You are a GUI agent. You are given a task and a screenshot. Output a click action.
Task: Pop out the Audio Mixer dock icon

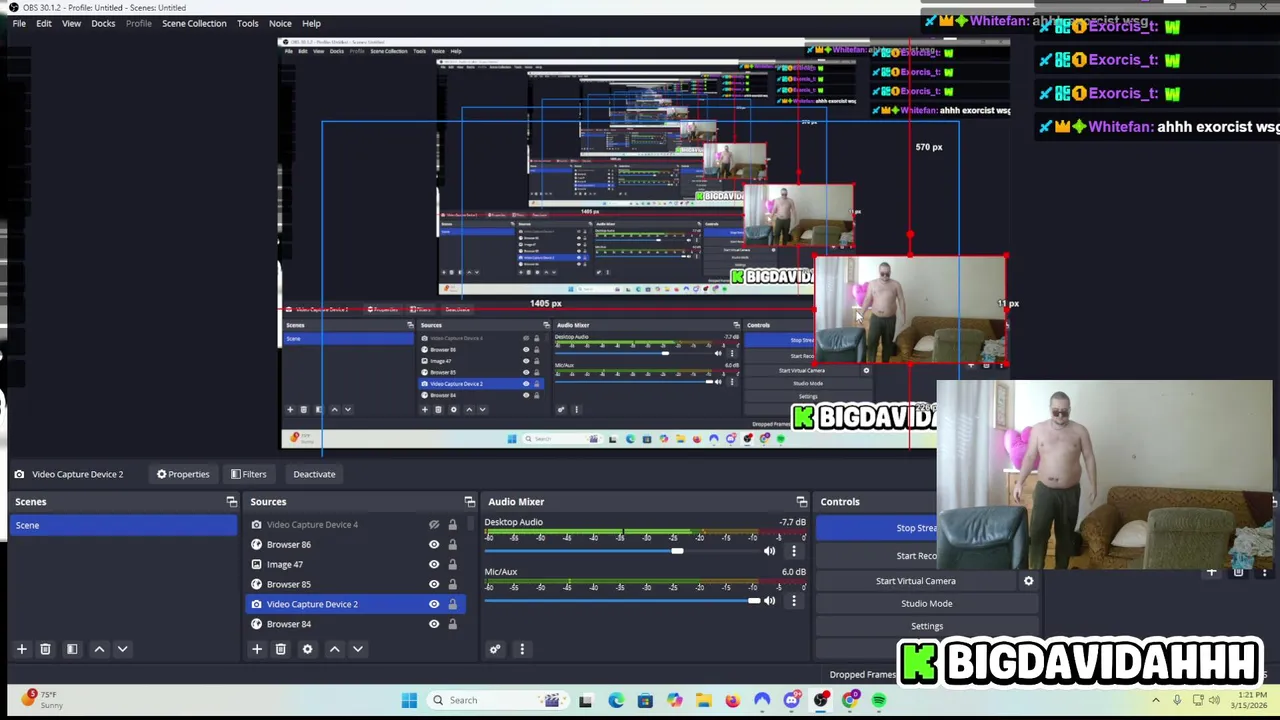801,502
